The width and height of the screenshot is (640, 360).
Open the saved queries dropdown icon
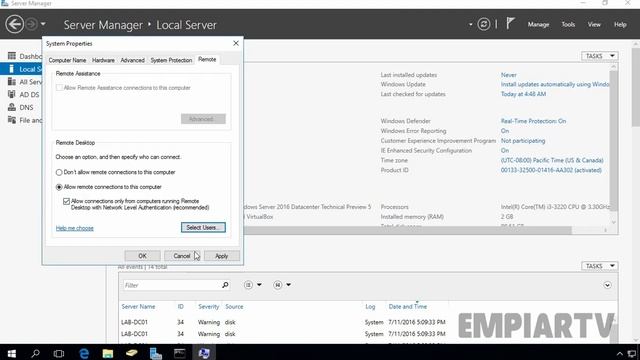pos(282,285)
